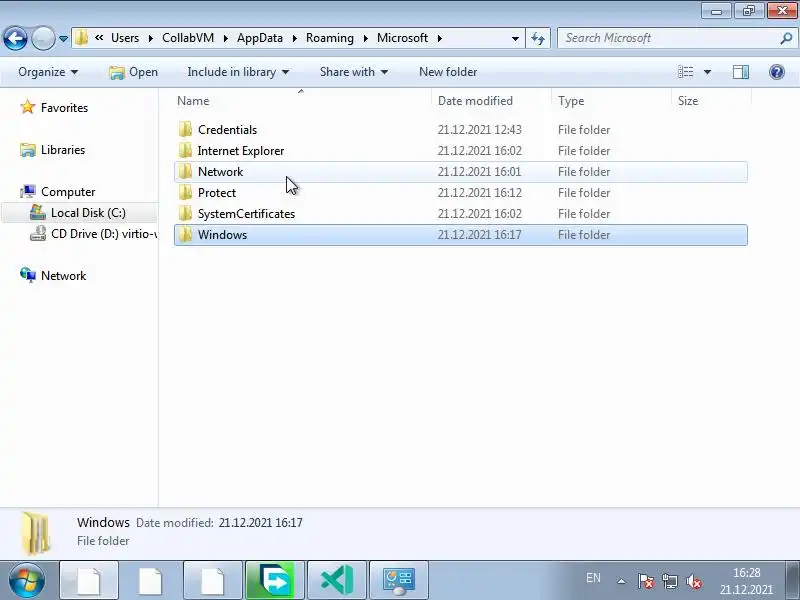Open Help via the question mark icon
This screenshot has height=600, width=800.
(777, 72)
